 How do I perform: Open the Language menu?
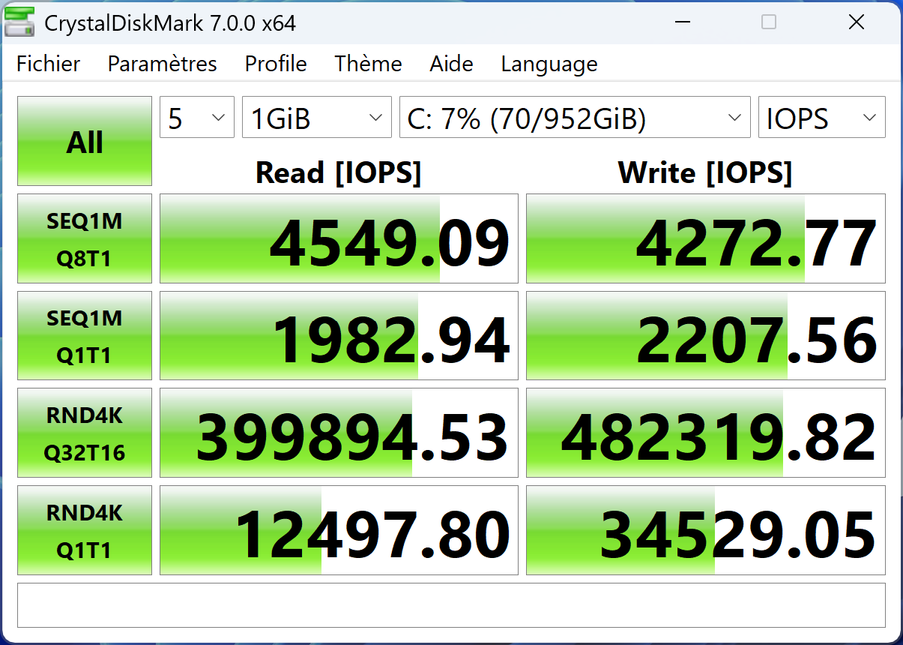click(549, 64)
